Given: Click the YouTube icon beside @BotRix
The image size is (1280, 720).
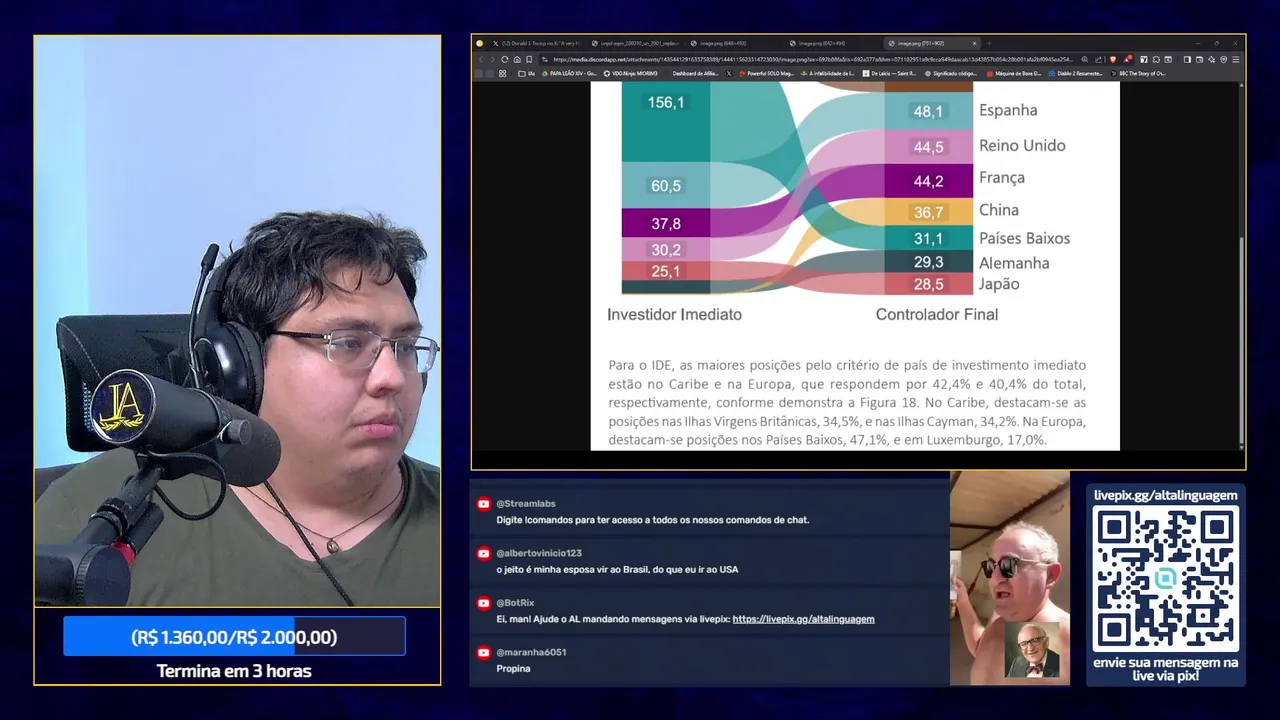Looking at the screenshot, I should [484, 603].
